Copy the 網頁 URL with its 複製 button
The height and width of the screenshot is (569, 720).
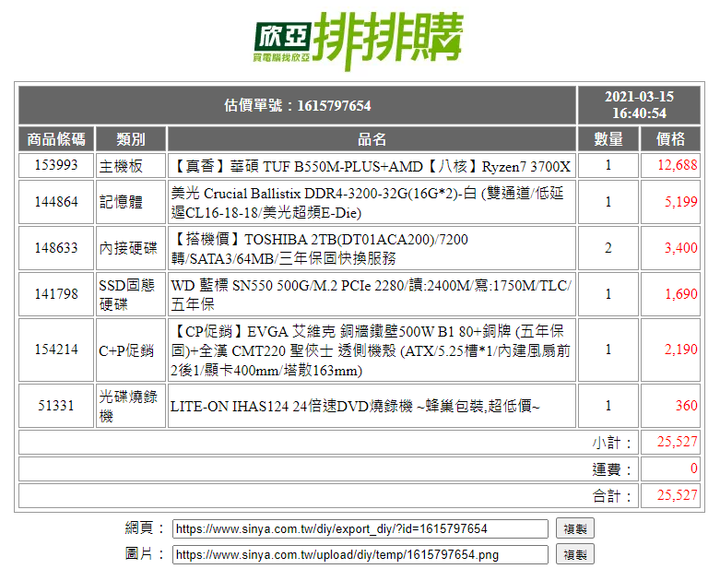pyautogui.click(x=575, y=529)
